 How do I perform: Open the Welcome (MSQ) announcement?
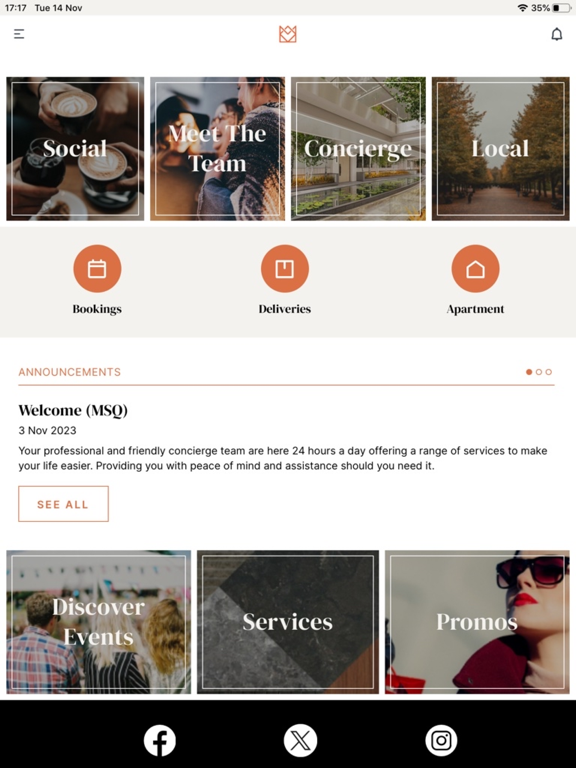click(73, 410)
